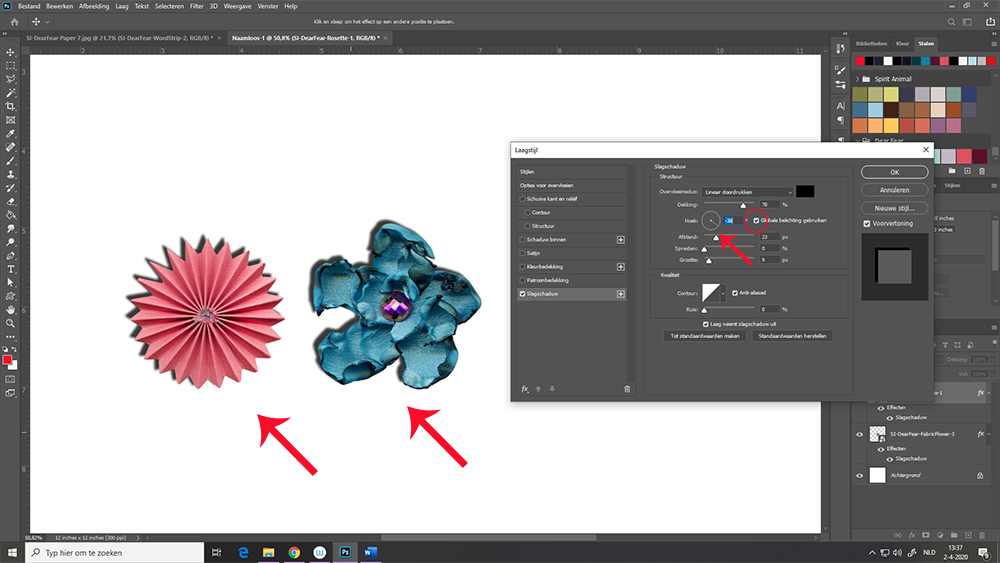Image resolution: width=1000 pixels, height=563 pixels.
Task: Enable the Kleurbedekking checkbox
Action: [x=522, y=267]
